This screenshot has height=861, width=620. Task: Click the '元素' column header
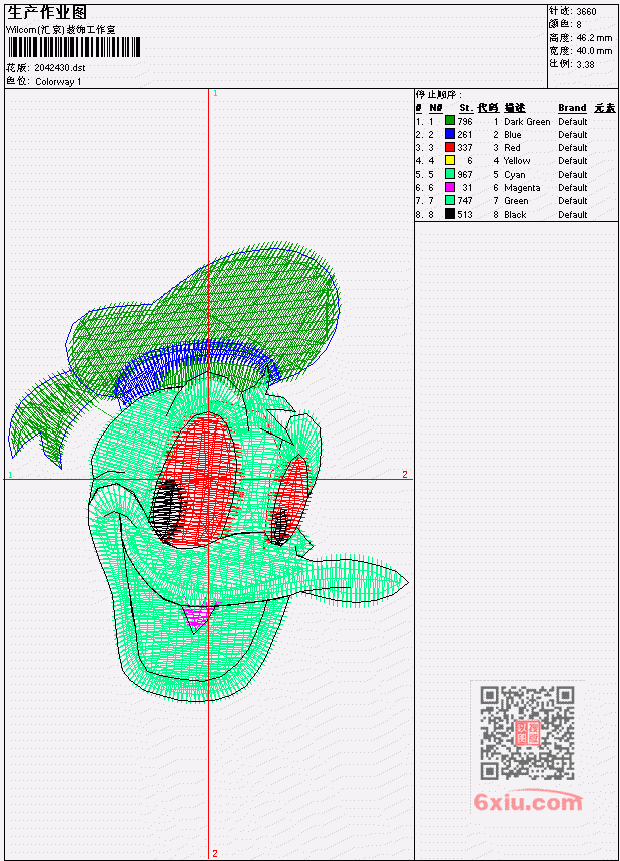[x=605, y=108]
